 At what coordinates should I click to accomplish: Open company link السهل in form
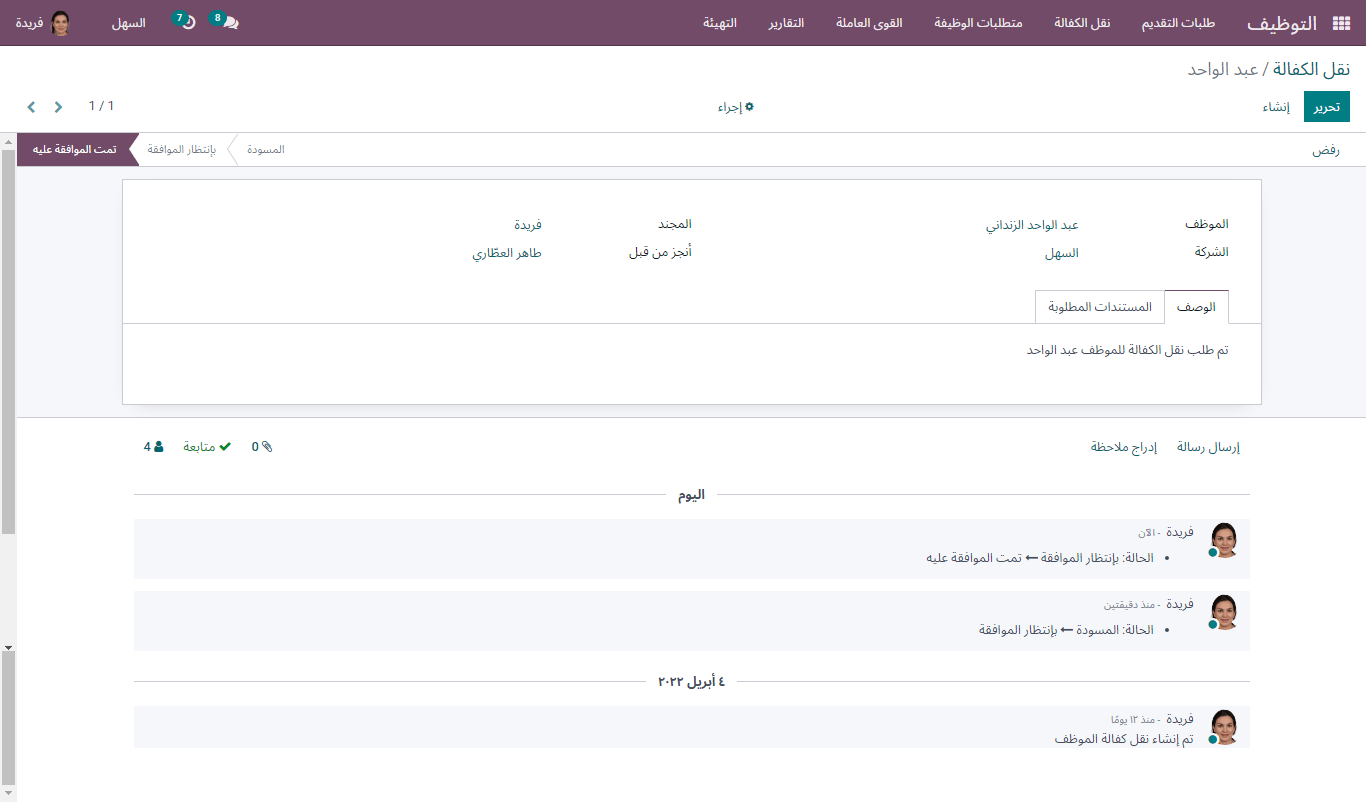point(1061,253)
